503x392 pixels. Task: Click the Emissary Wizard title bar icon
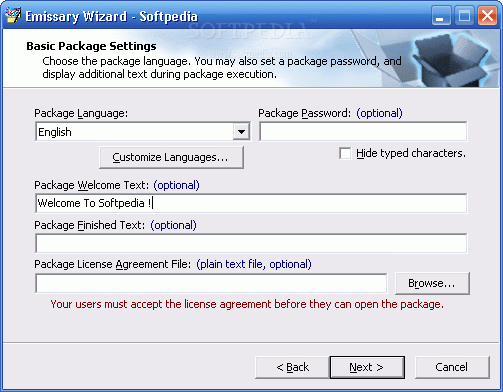13,15
